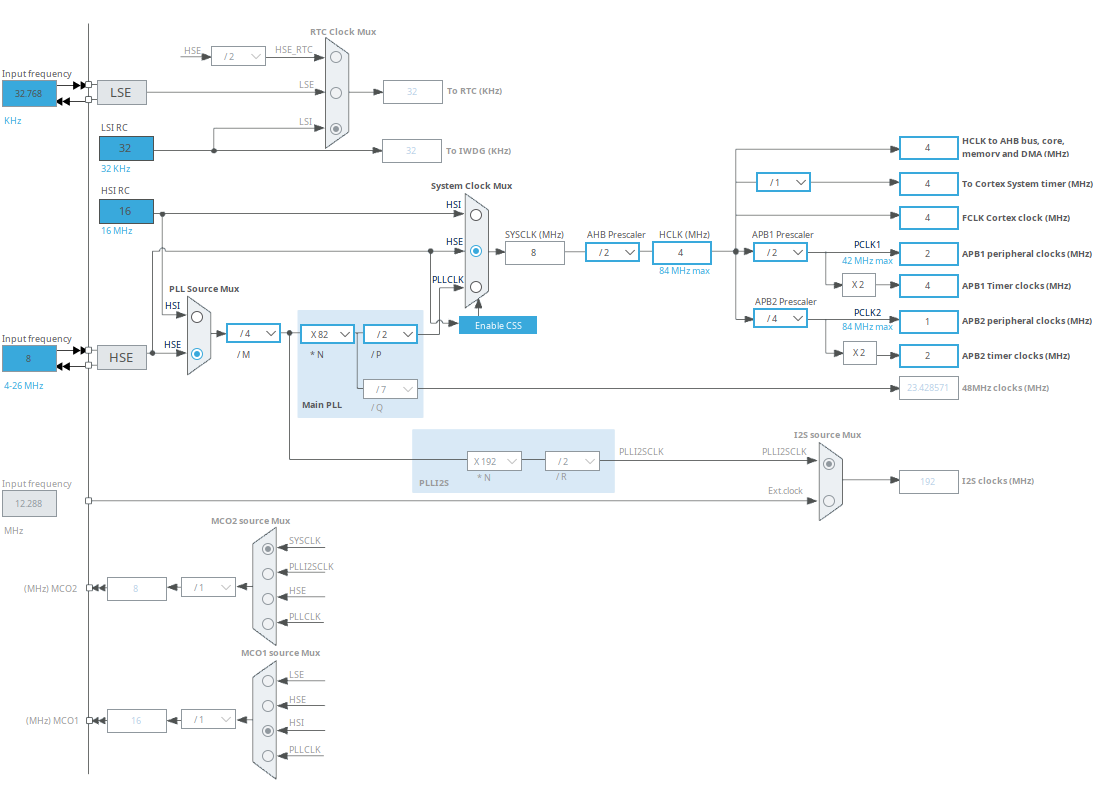The height and width of the screenshot is (792, 1108).
Task: Select LSI input on RTC Clock Mux
Action: (336, 129)
